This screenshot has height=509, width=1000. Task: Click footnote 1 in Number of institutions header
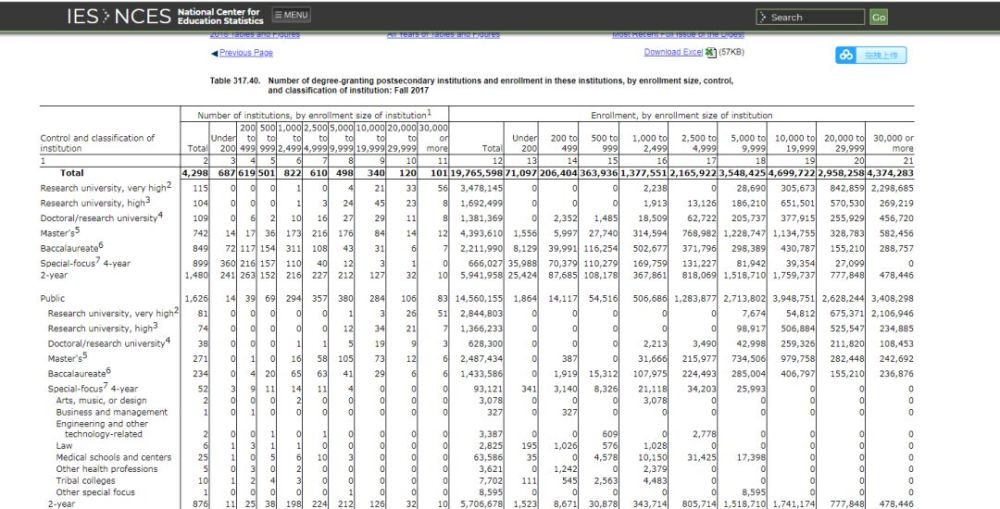429,113
